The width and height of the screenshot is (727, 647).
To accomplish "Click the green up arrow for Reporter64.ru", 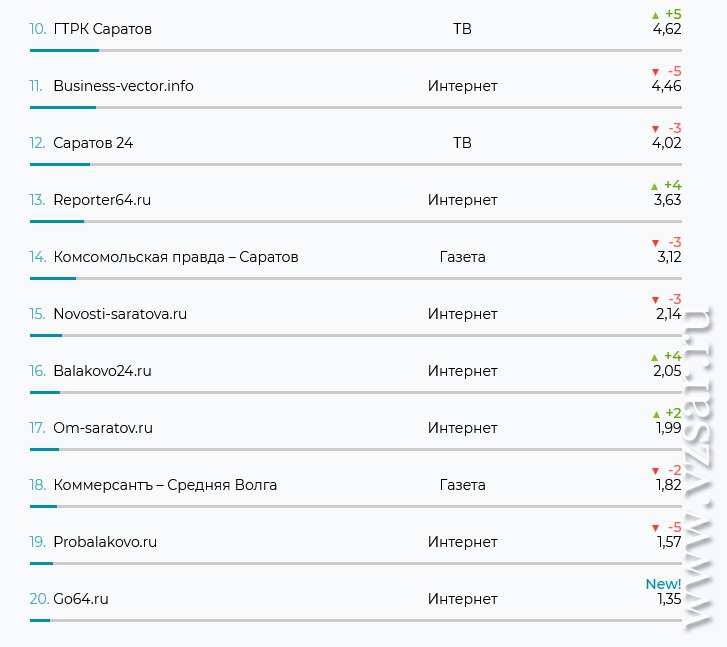I will click(654, 186).
